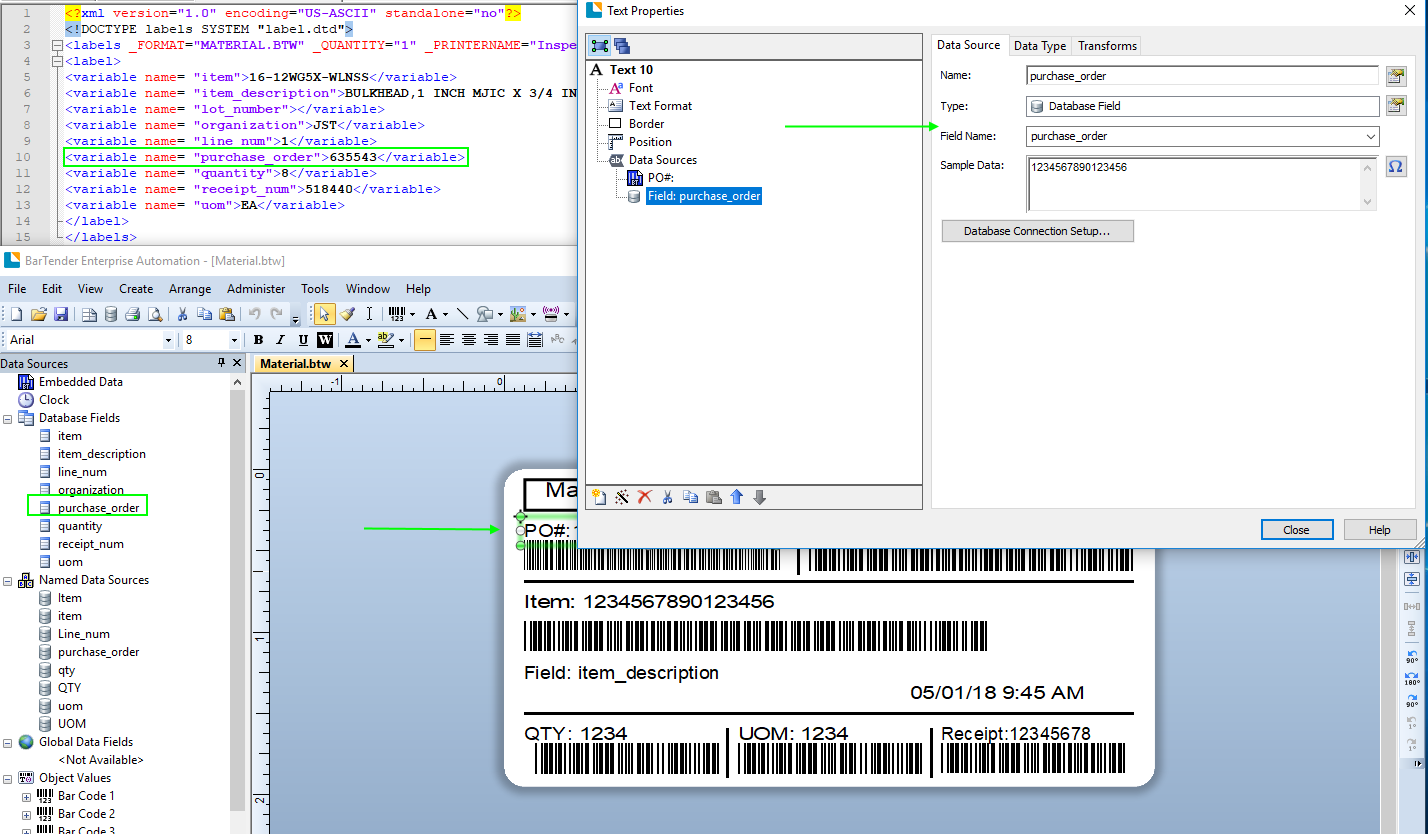Open the font size 8 dropdown
This screenshot has width=1428, height=834.
pyautogui.click(x=234, y=340)
